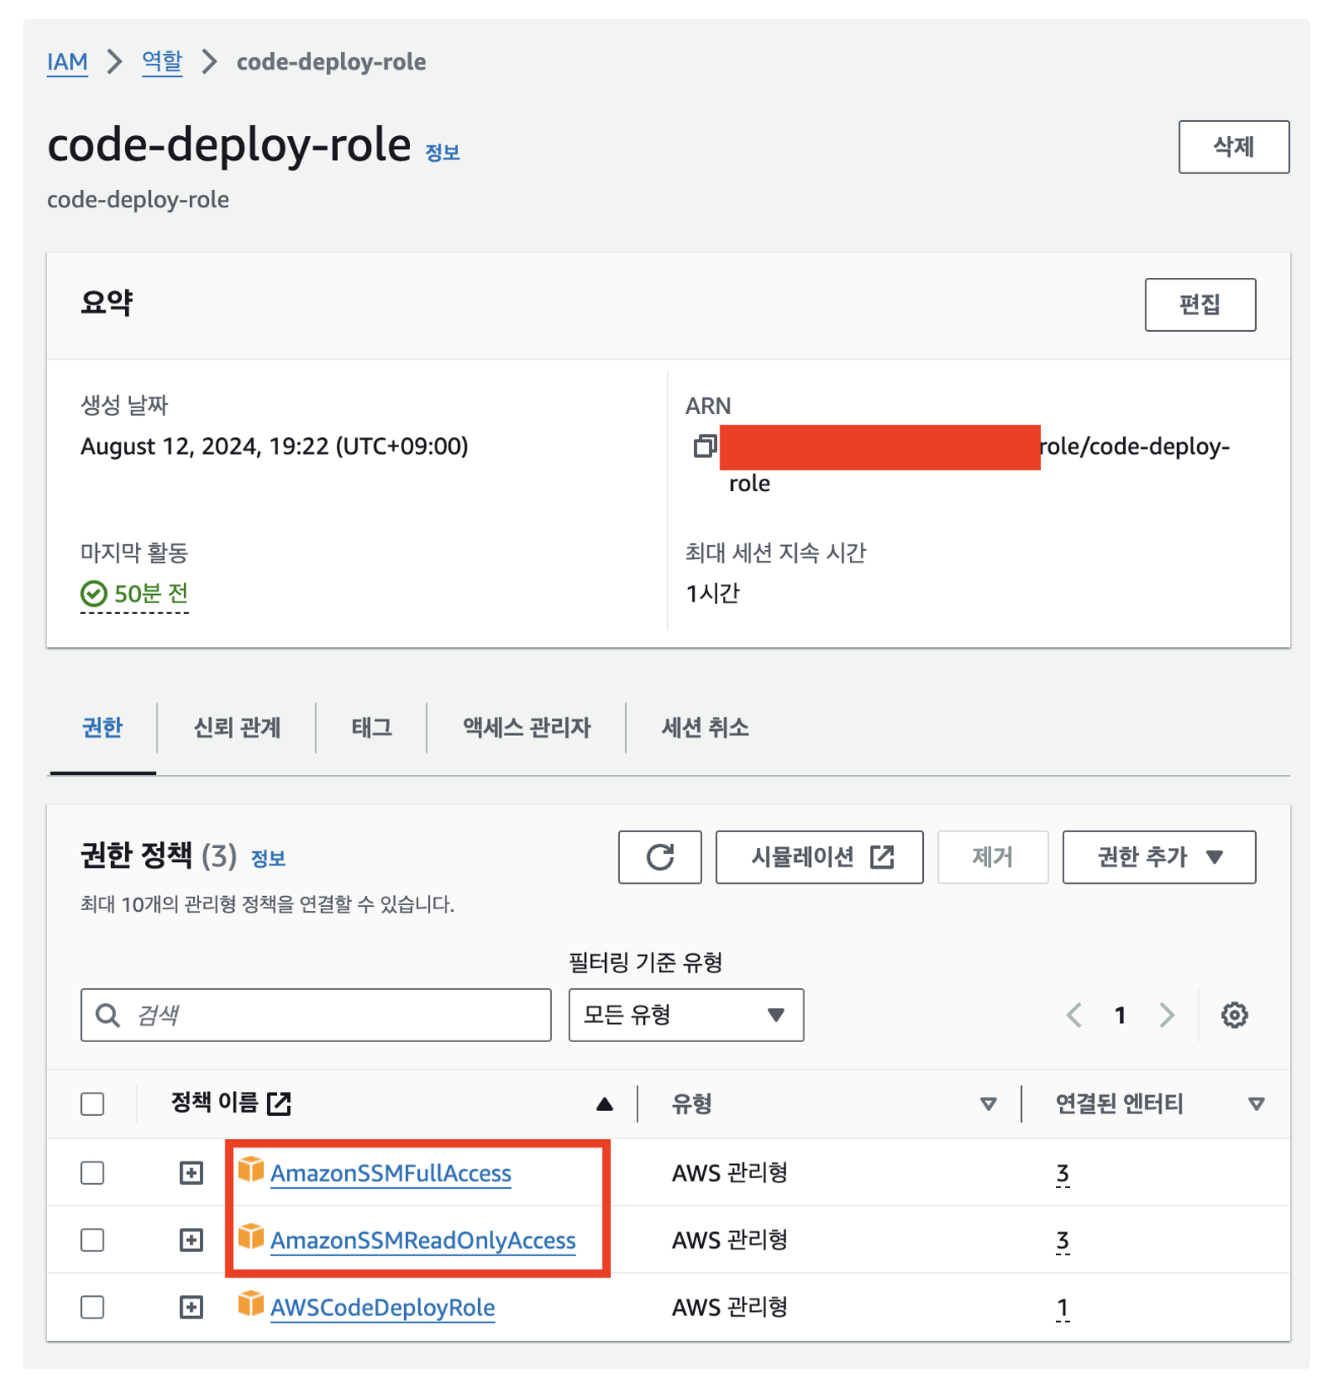Switch to the 신뢰 관계 tab
The height and width of the screenshot is (1378, 1324).
click(x=237, y=727)
